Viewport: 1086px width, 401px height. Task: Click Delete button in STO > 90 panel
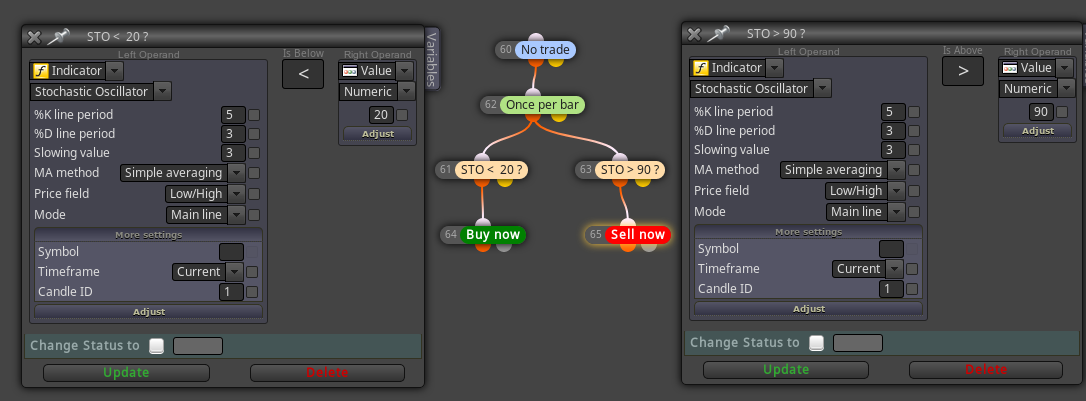[x=986, y=370]
